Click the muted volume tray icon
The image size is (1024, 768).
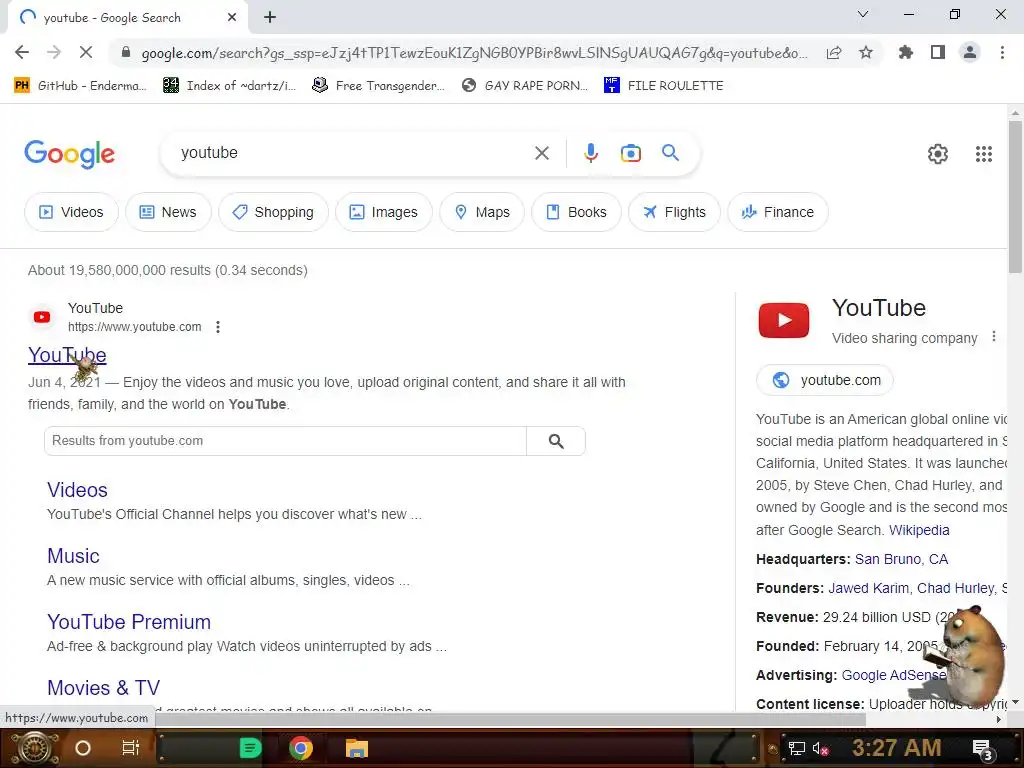click(820, 749)
